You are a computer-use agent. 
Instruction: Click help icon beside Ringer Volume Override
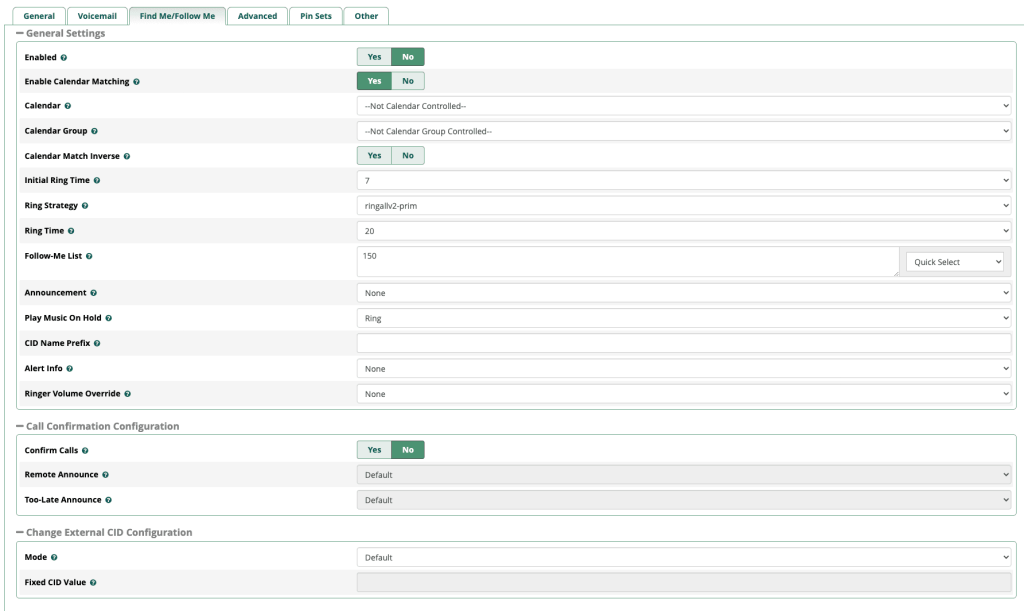coord(128,394)
